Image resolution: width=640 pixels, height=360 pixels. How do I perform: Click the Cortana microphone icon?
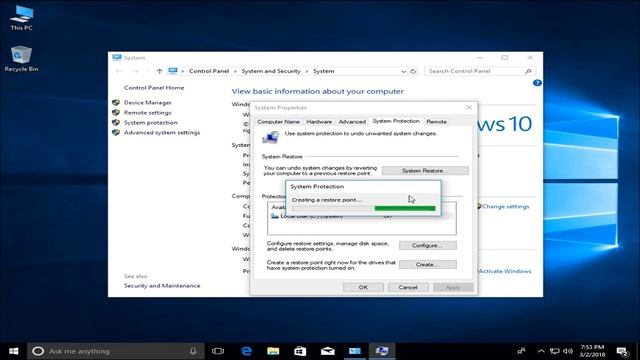point(193,351)
